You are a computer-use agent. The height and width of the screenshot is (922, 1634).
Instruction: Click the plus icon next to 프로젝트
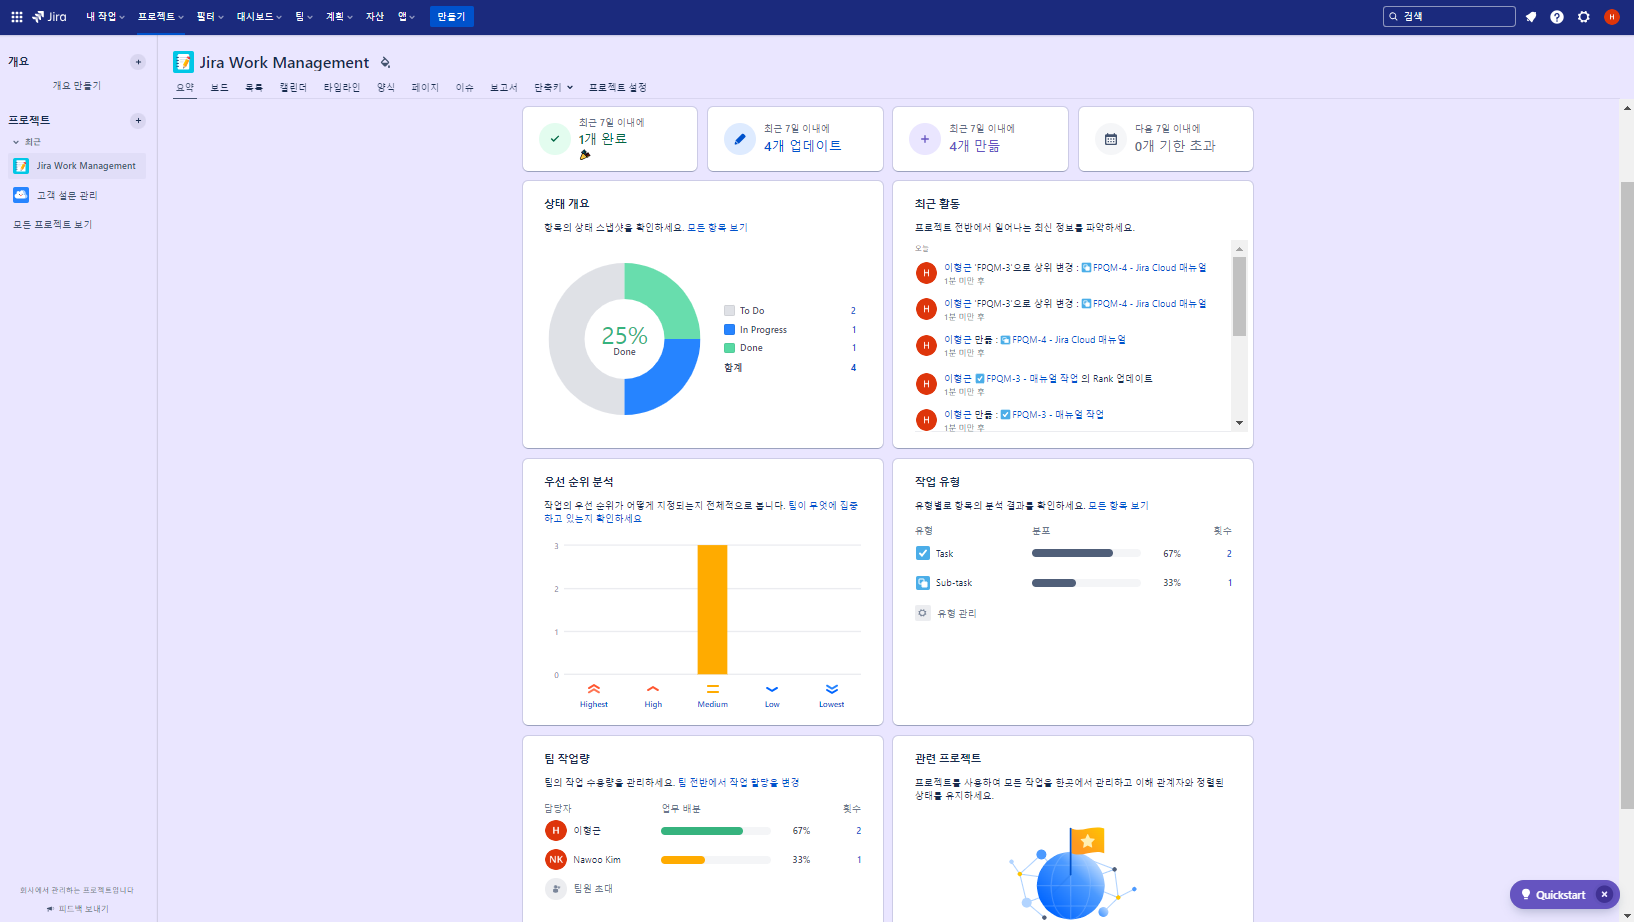tap(138, 121)
